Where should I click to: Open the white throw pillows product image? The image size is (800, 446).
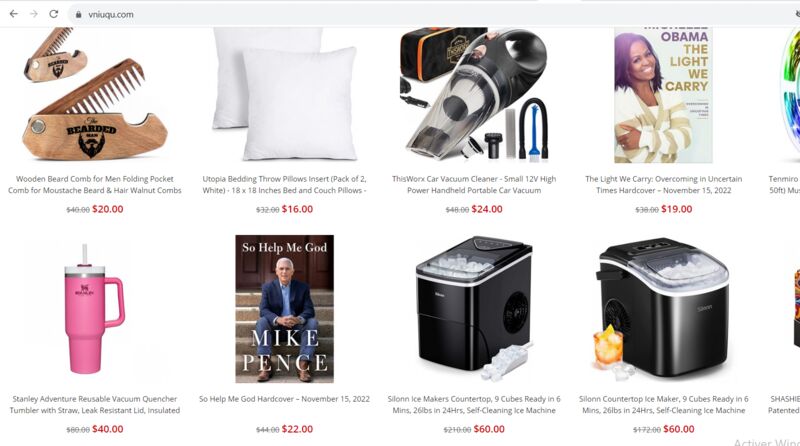point(284,94)
